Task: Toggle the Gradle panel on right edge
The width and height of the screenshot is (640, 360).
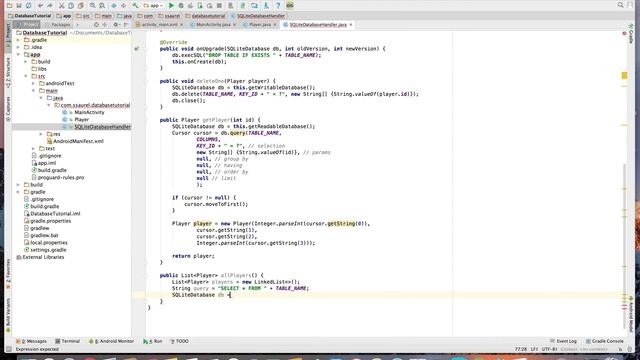Action: click(631, 34)
